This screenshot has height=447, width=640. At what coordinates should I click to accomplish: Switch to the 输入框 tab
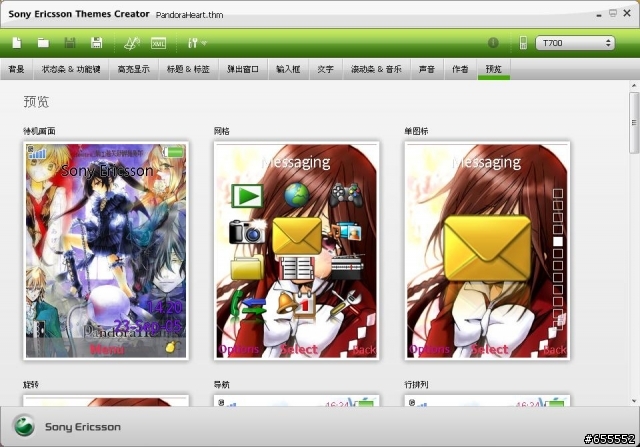(288, 69)
